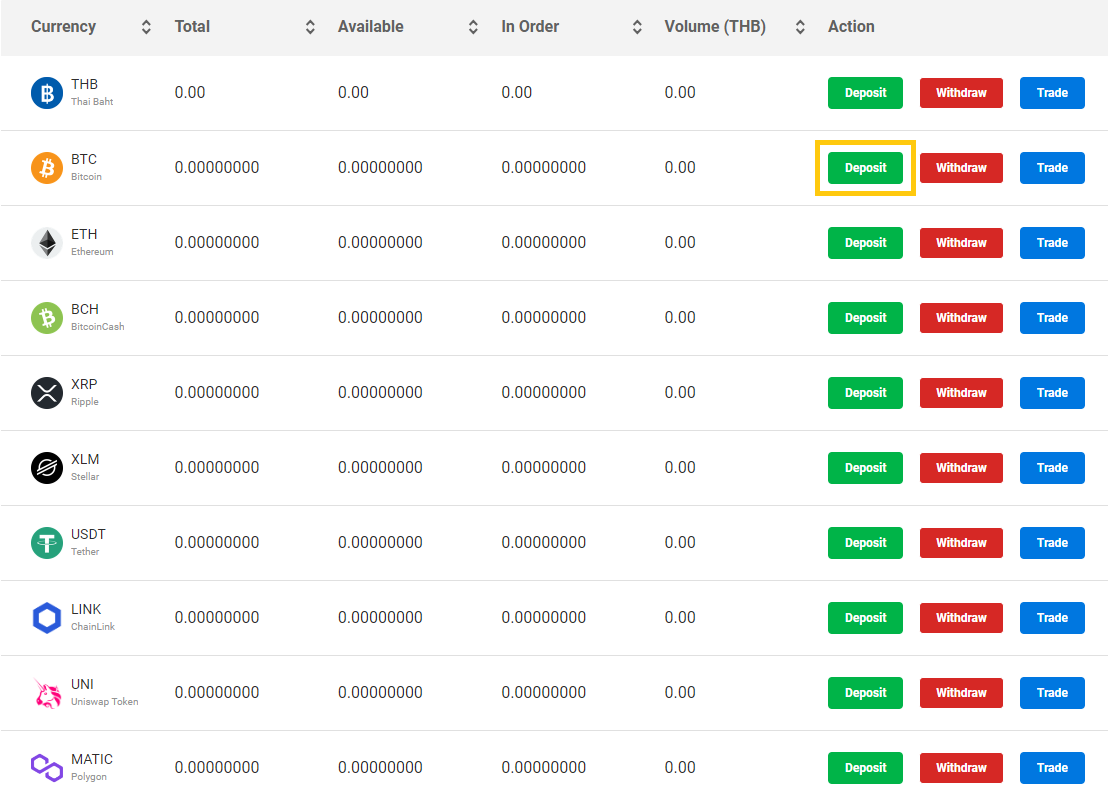Open Trade for UNI row
Screen dimensions: 1108x795
click(1052, 693)
